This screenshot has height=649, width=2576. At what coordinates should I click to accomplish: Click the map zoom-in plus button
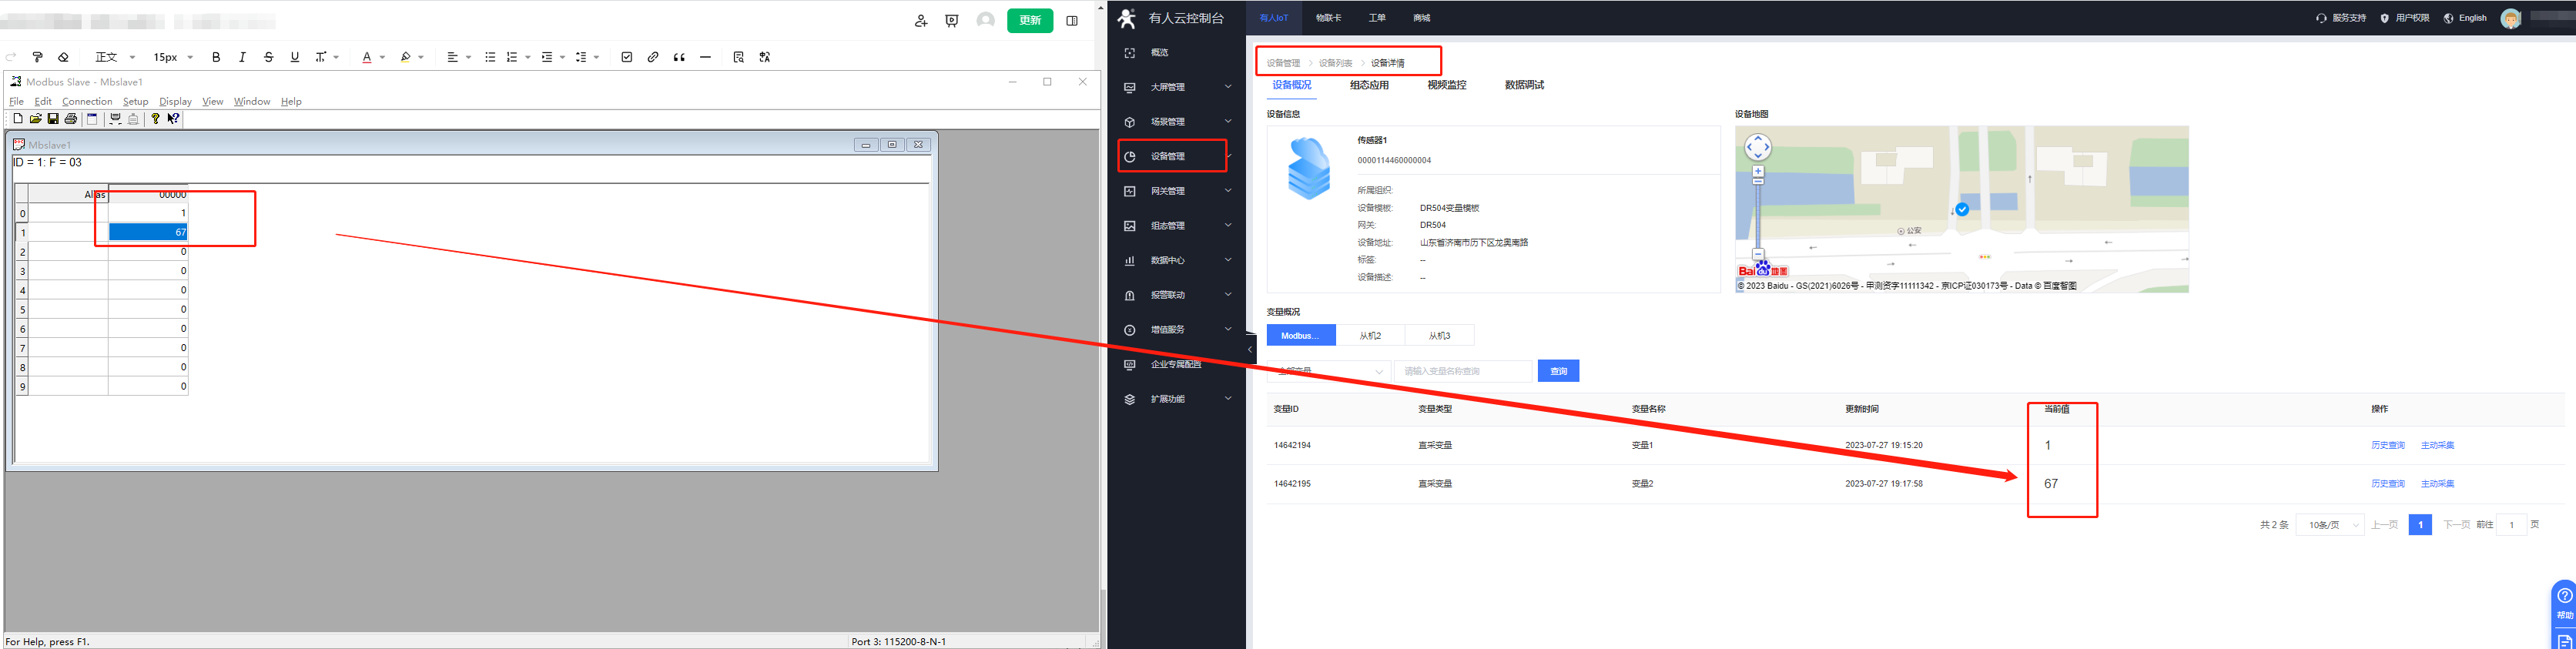(1758, 172)
